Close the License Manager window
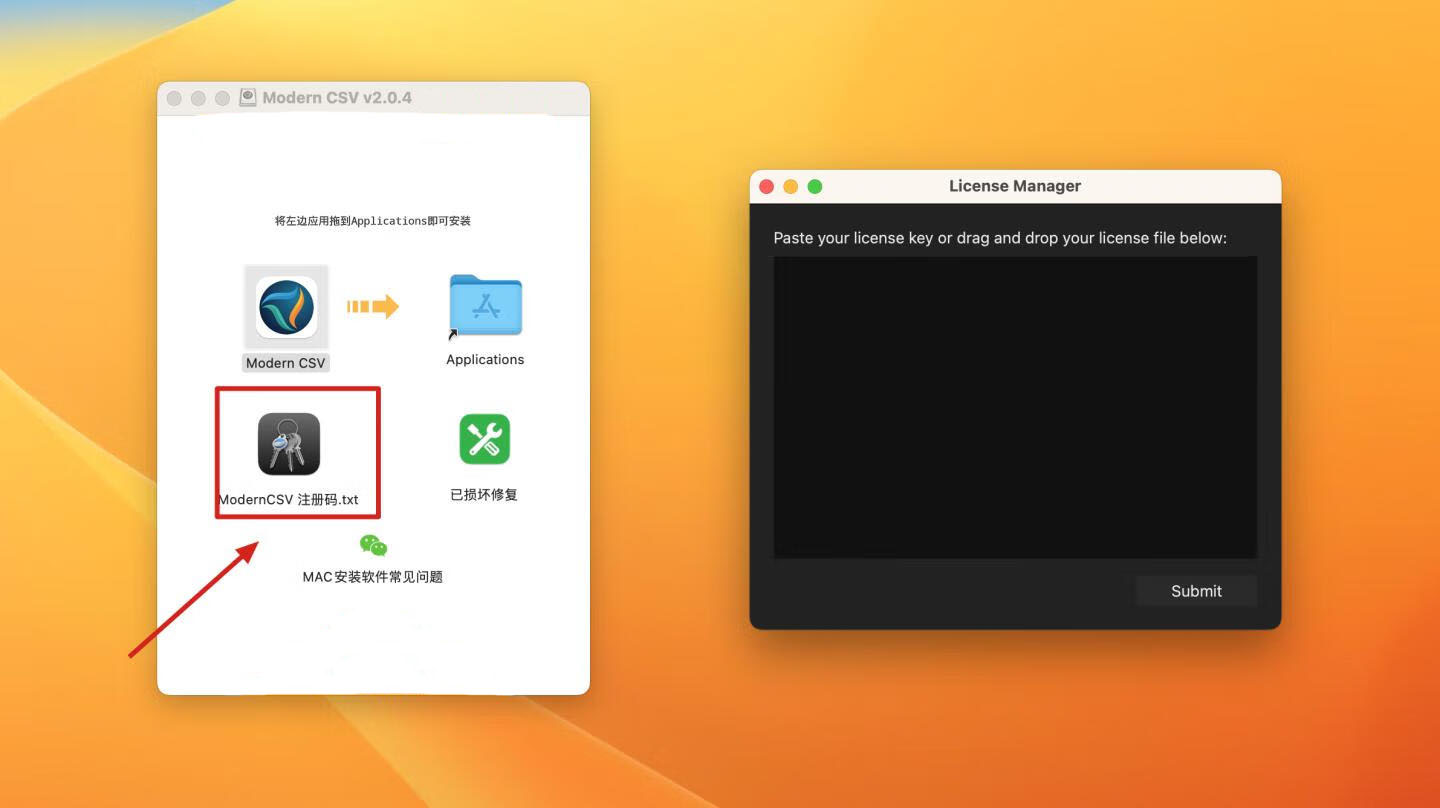 click(x=767, y=186)
